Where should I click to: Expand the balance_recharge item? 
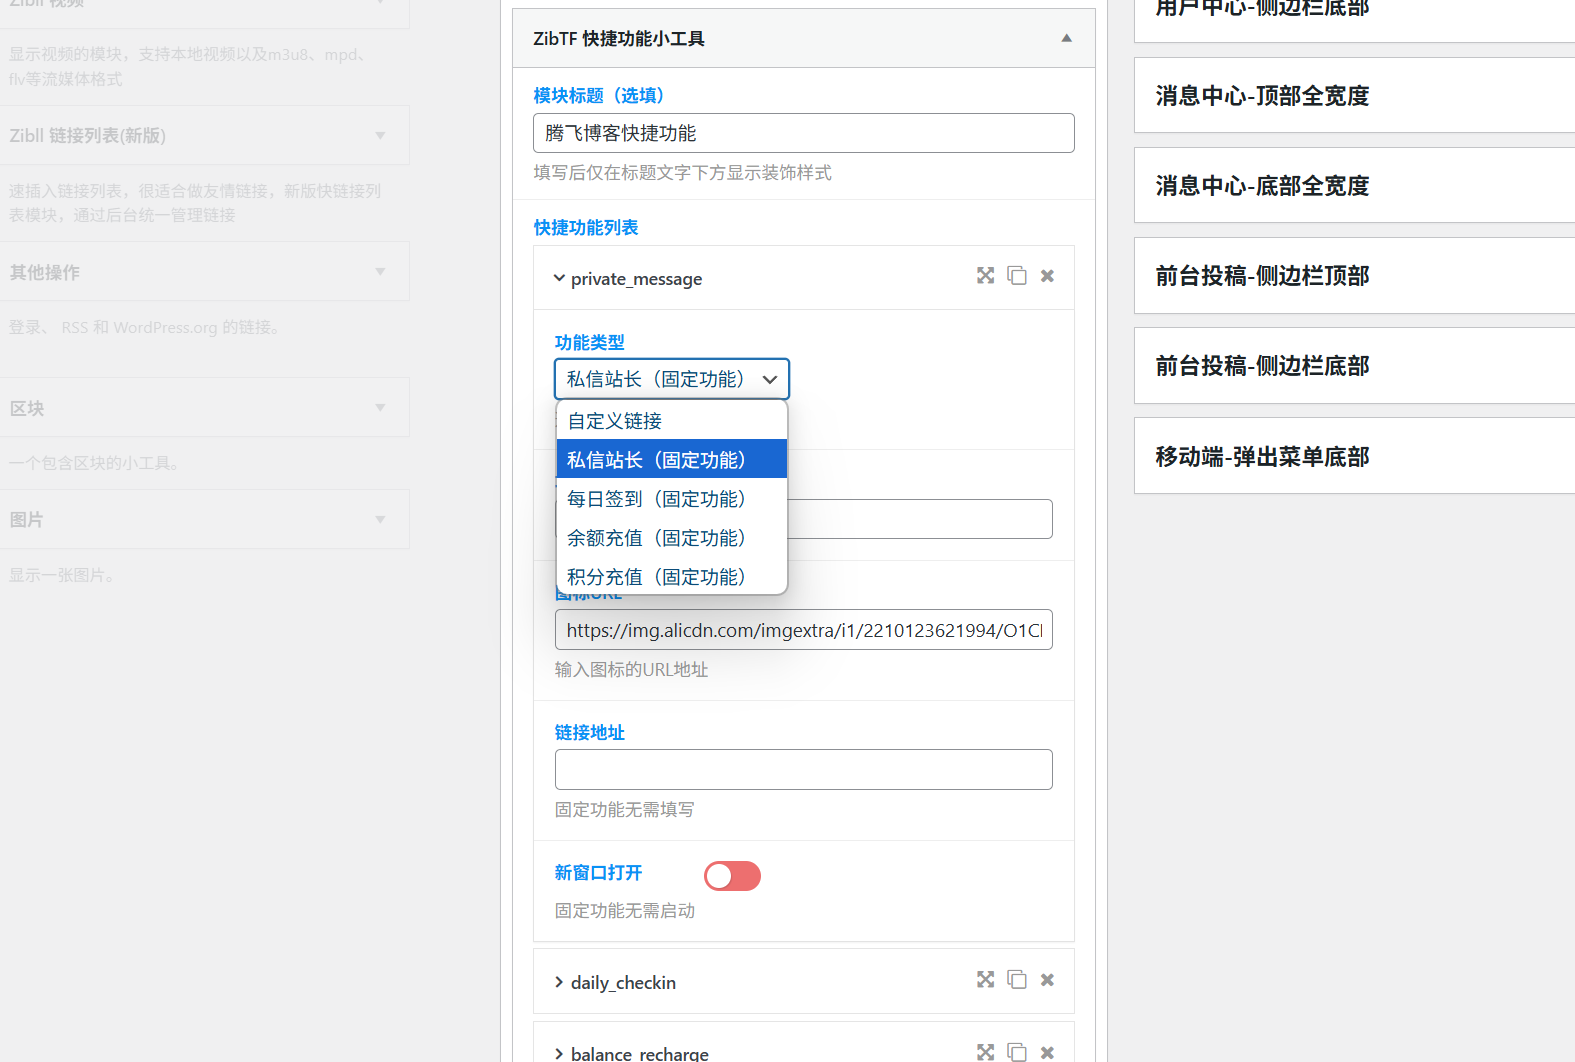point(559,1054)
